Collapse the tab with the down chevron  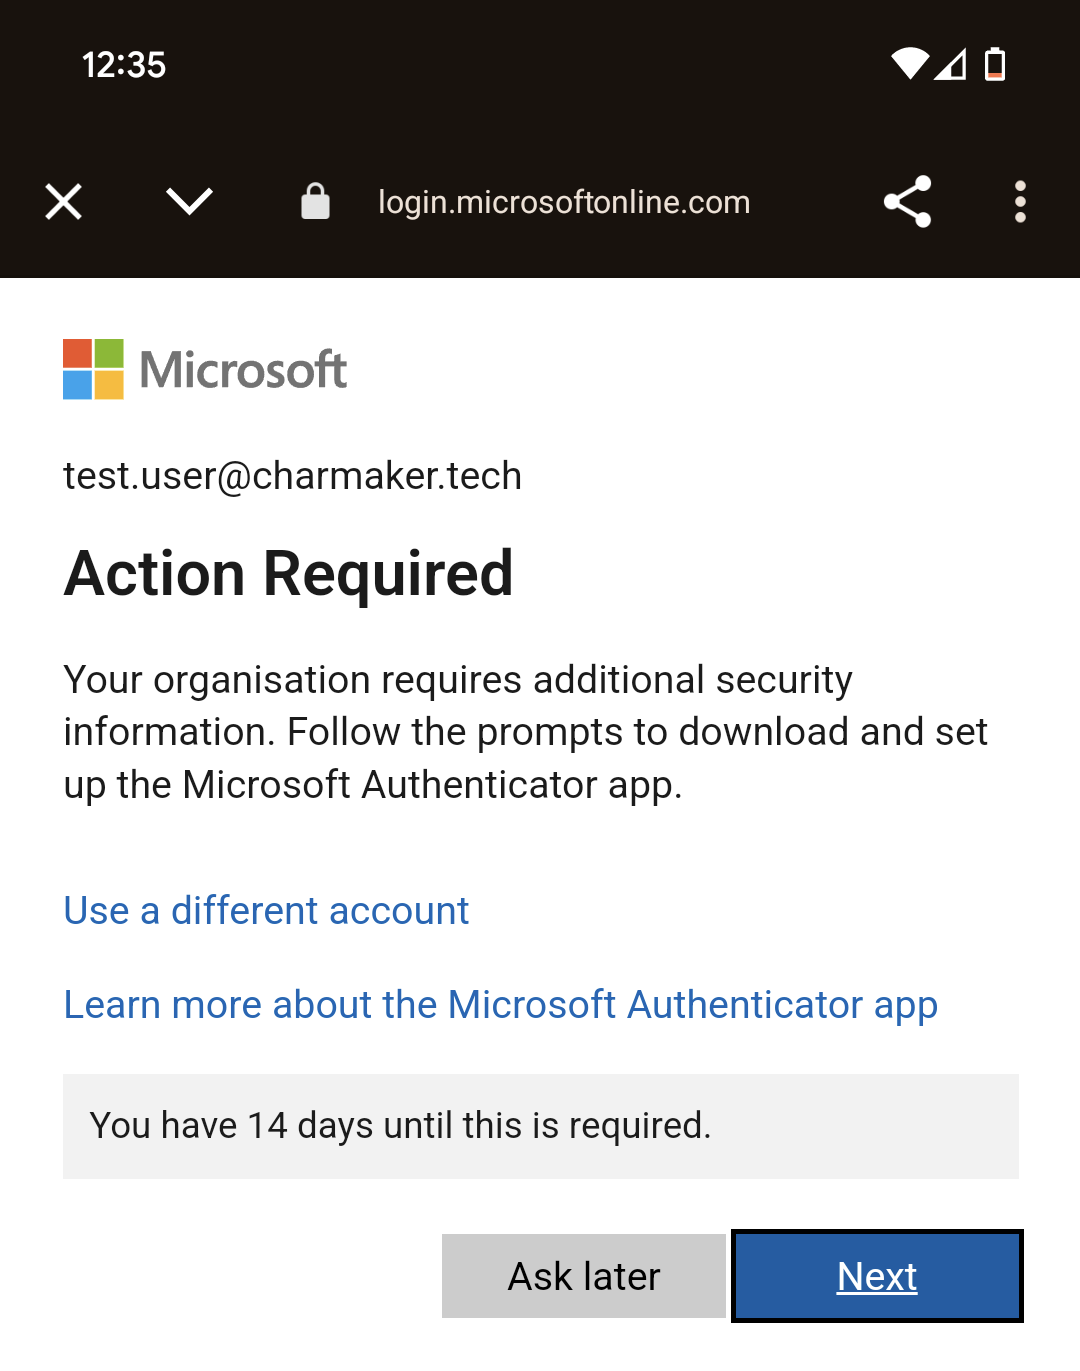pyautogui.click(x=189, y=202)
